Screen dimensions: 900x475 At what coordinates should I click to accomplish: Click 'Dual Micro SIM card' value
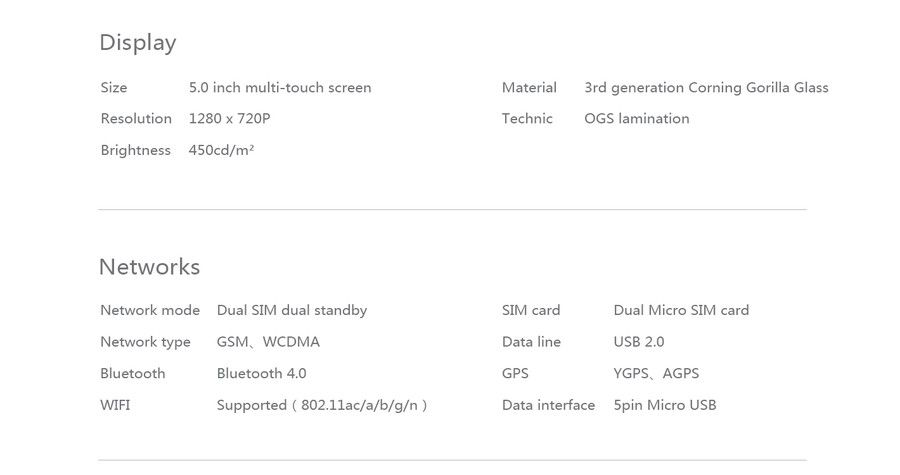681,310
